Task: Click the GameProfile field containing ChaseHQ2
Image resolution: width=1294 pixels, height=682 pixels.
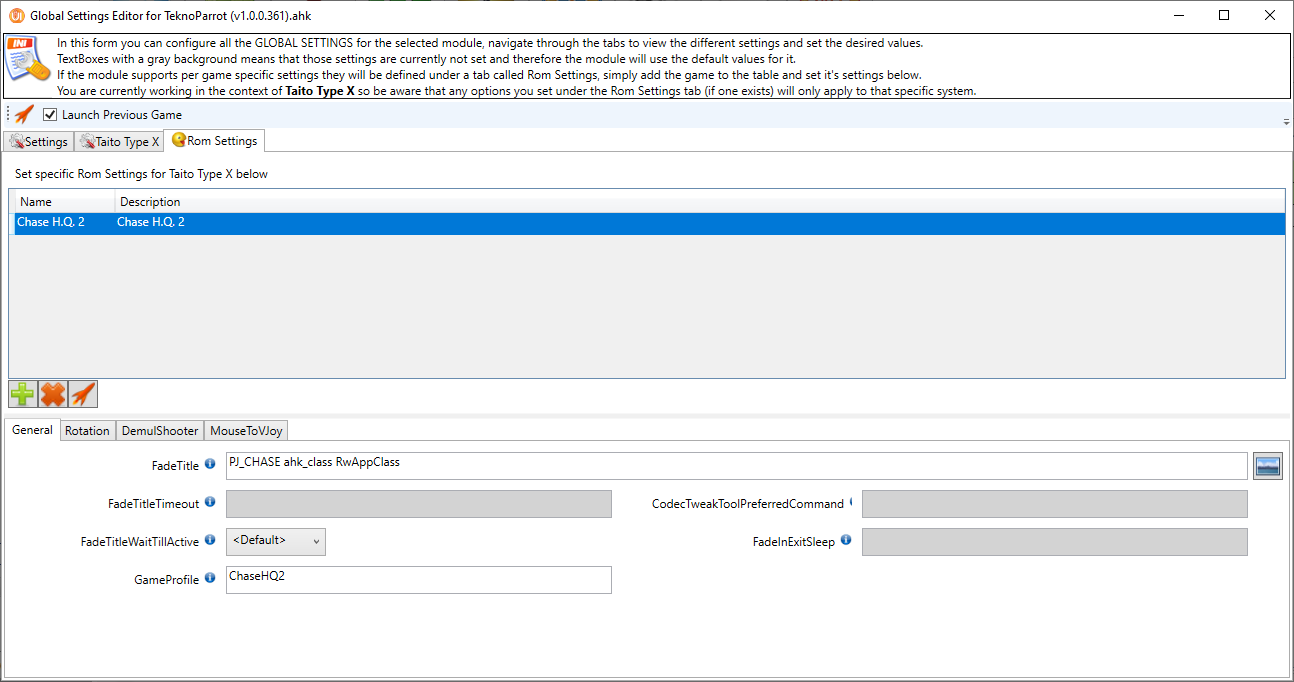Action: click(x=419, y=579)
